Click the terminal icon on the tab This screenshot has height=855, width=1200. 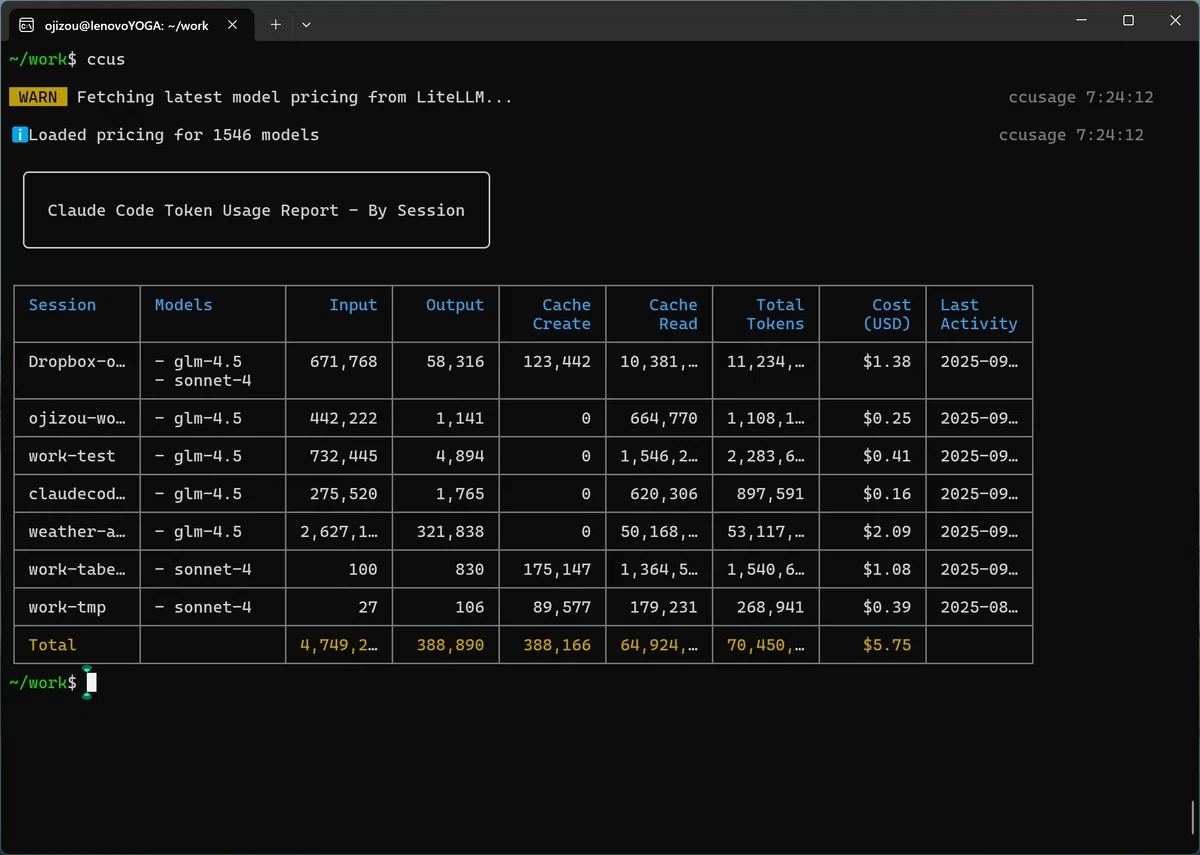(27, 25)
